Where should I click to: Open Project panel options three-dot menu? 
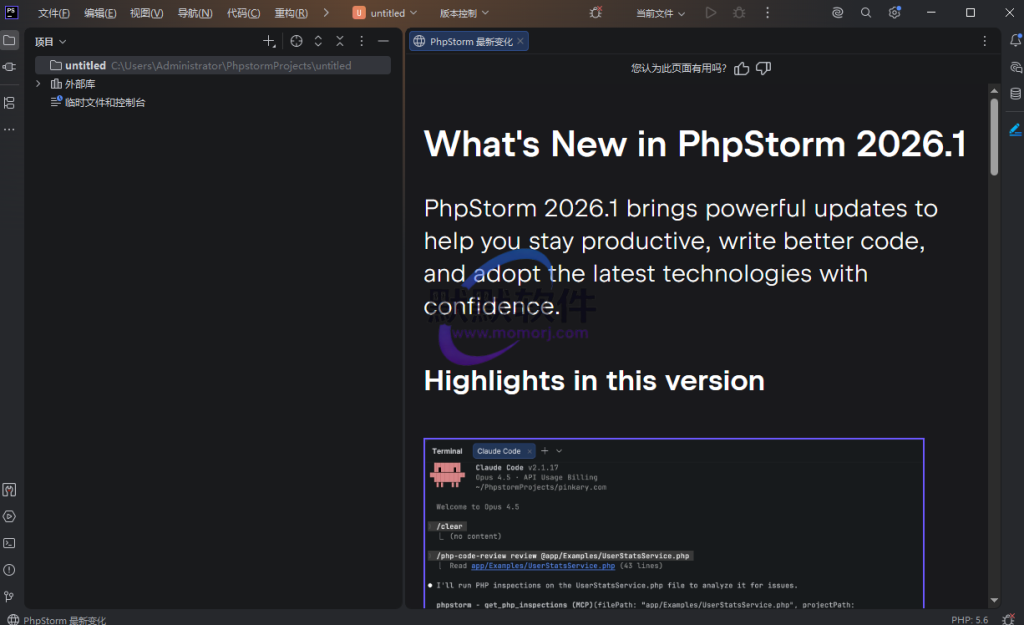(x=361, y=41)
